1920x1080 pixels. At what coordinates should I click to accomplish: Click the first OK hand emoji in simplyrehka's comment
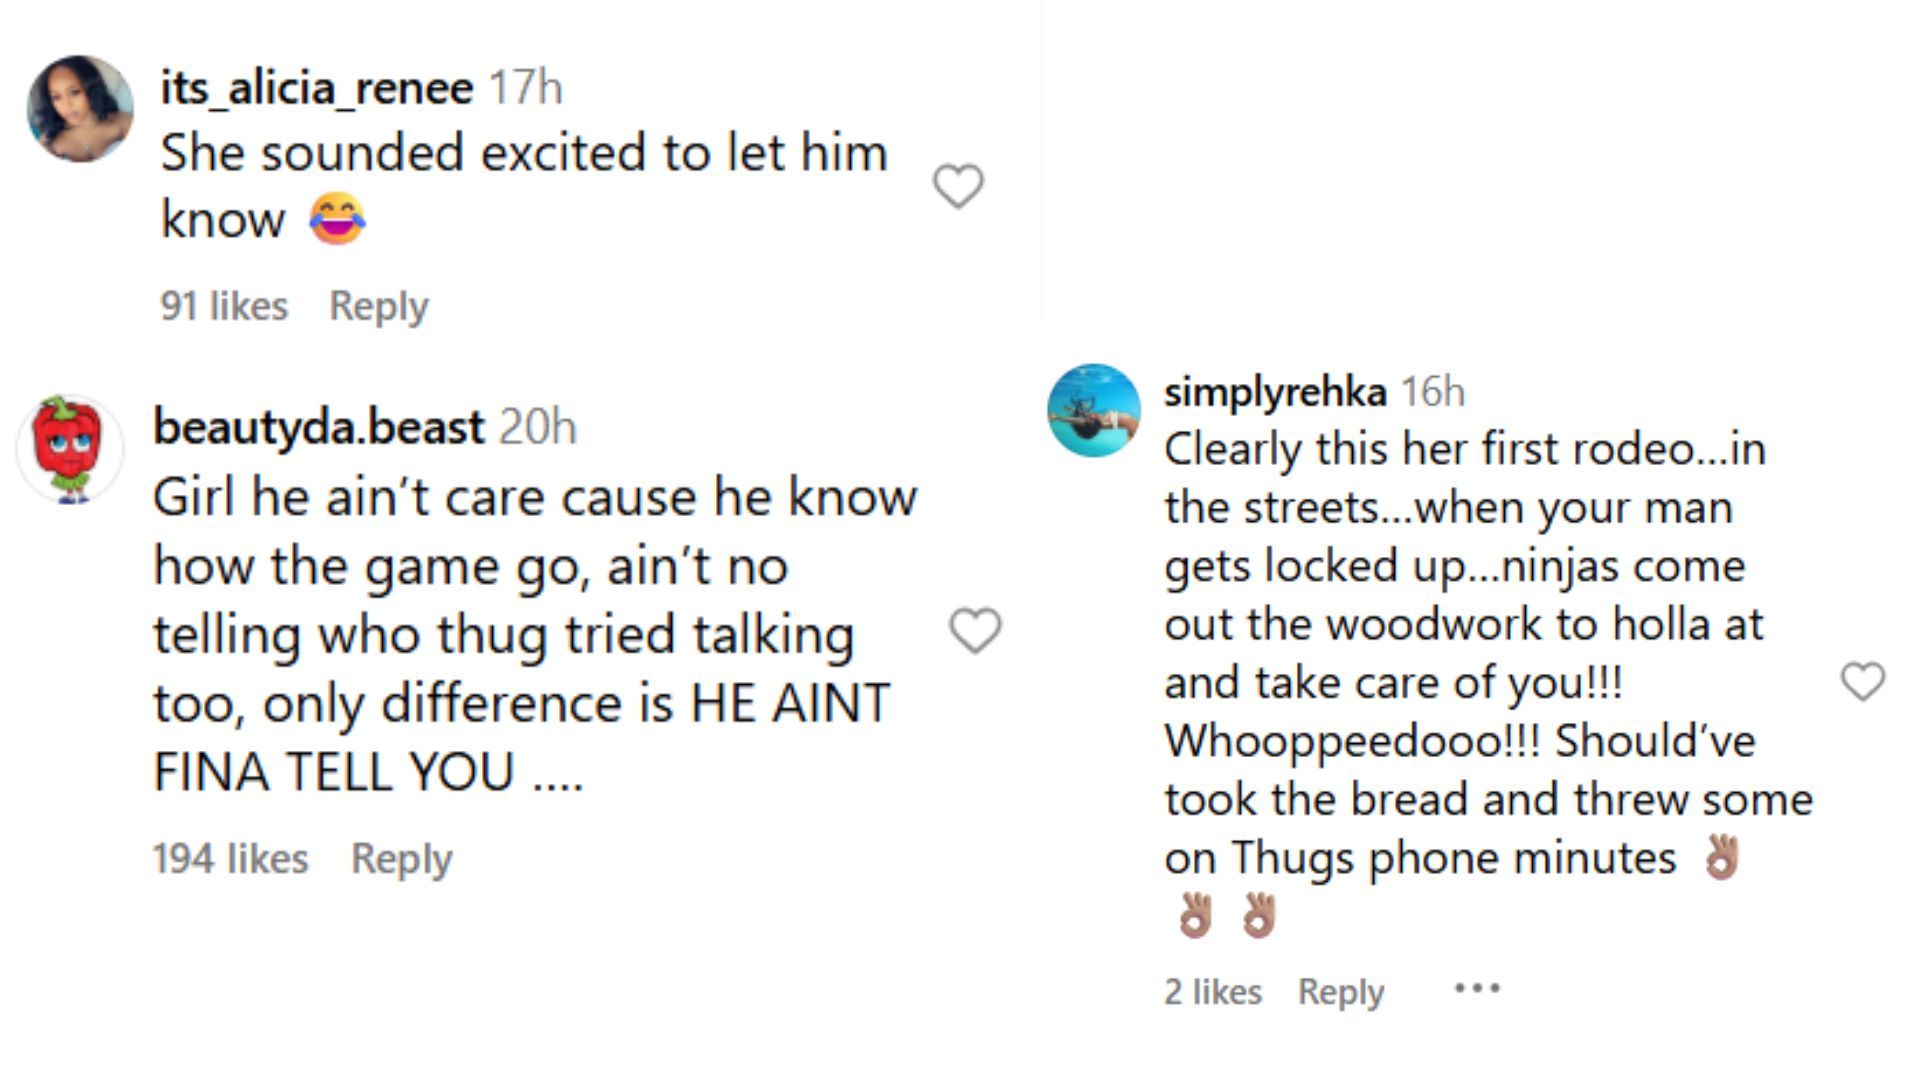point(1724,857)
